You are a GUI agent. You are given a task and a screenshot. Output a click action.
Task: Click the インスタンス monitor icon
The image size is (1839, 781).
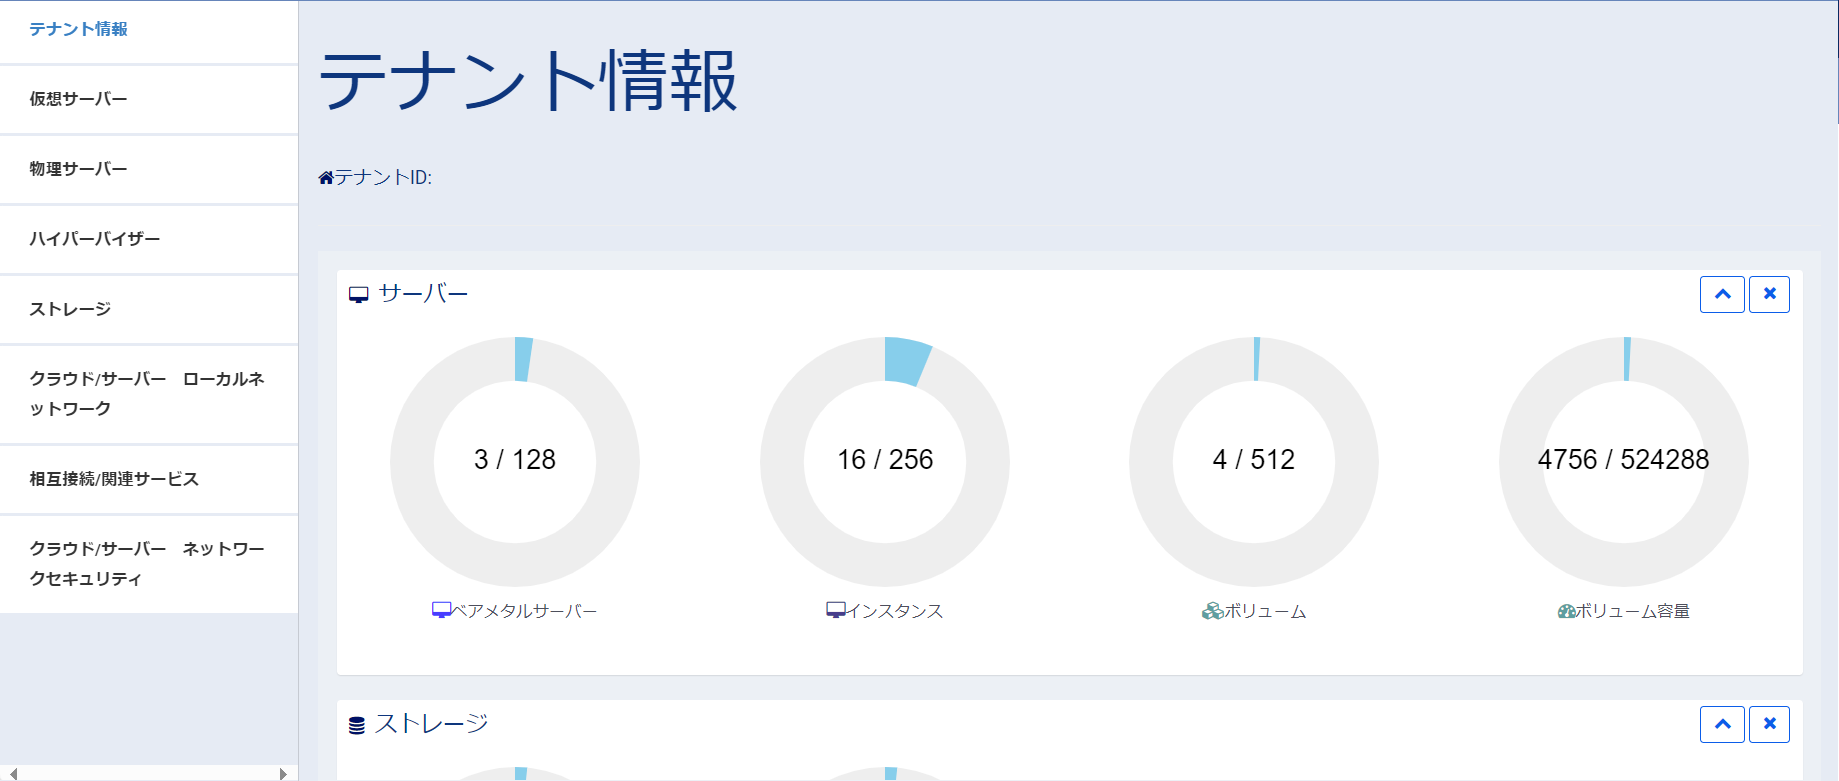coord(836,610)
